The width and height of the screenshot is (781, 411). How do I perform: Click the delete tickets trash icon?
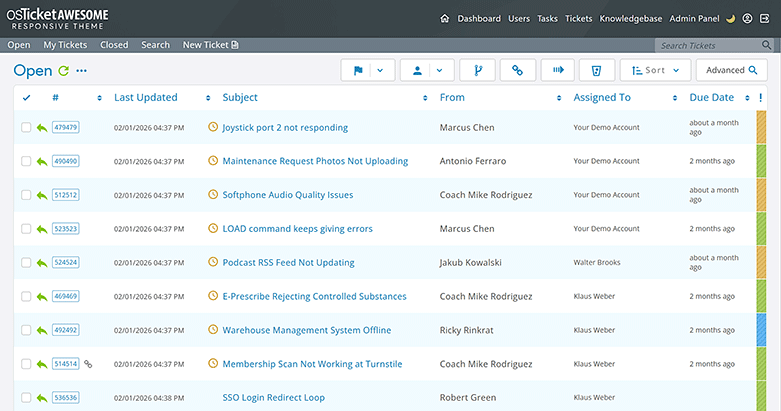click(596, 70)
